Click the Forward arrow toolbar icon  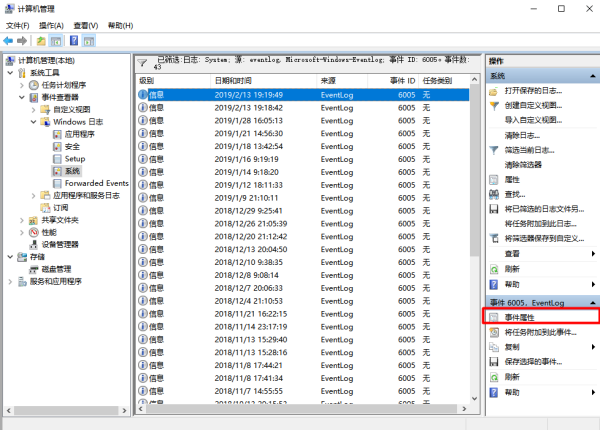tap(22, 41)
